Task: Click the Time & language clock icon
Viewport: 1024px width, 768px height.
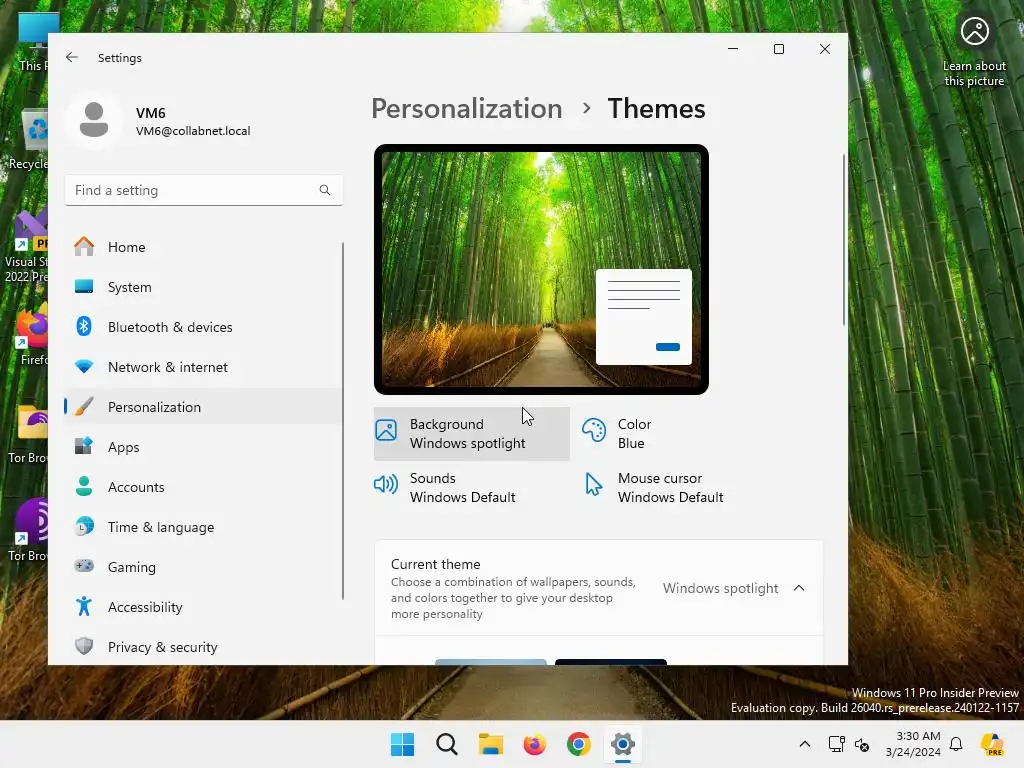Action: click(x=84, y=526)
